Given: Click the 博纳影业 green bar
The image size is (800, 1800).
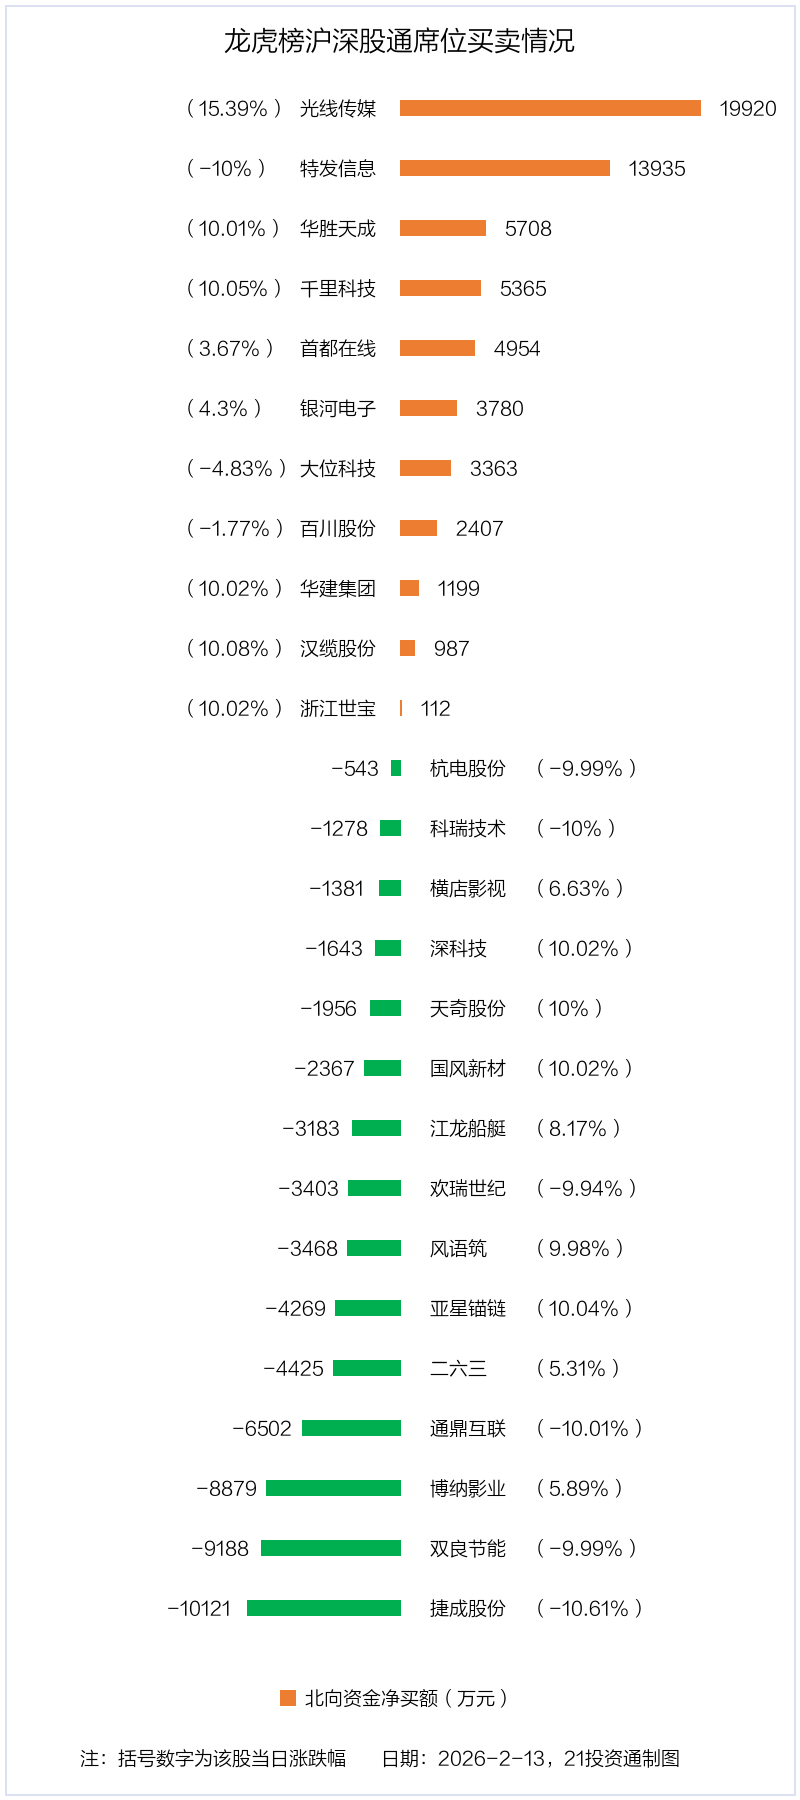Looking at the screenshot, I should pyautogui.click(x=333, y=1488).
